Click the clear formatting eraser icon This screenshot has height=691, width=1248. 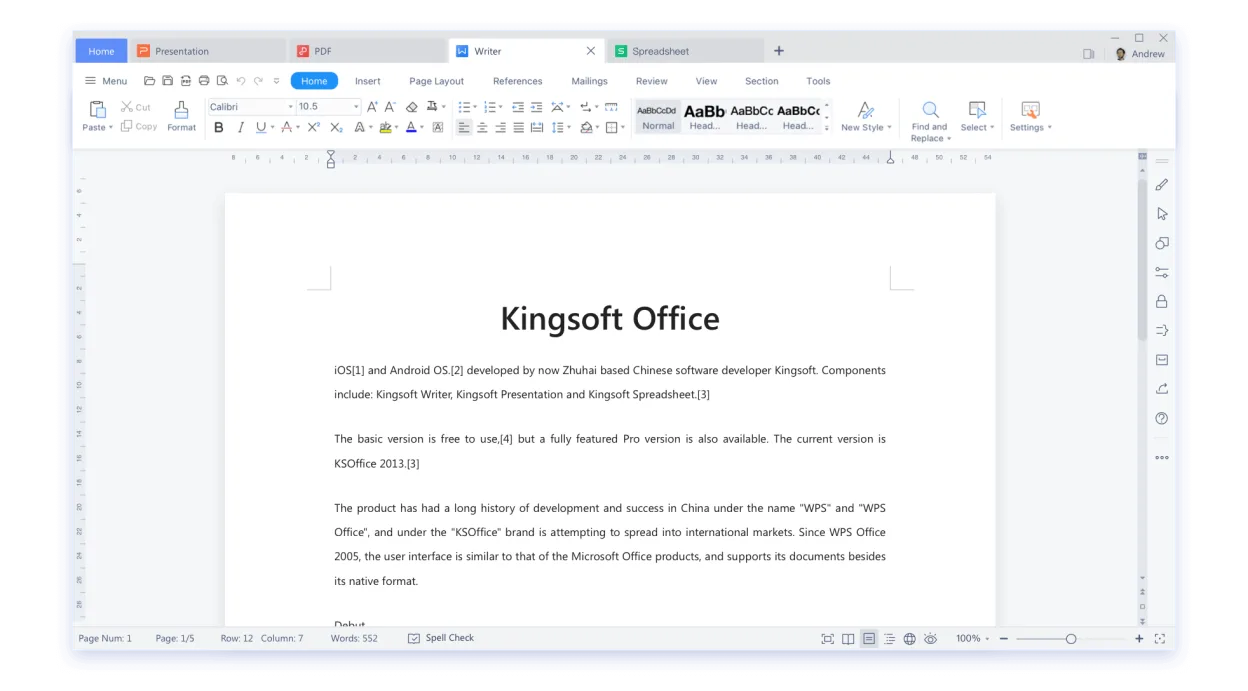coord(412,107)
